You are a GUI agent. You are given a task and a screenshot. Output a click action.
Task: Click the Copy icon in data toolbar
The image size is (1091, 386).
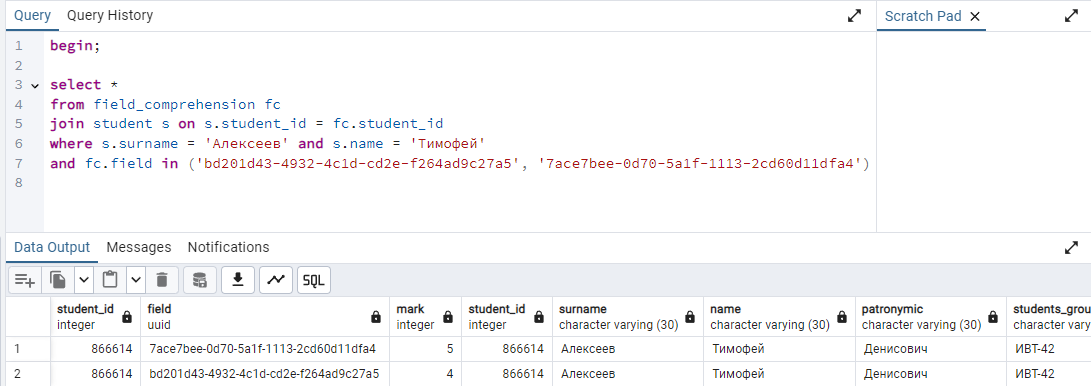click(58, 280)
